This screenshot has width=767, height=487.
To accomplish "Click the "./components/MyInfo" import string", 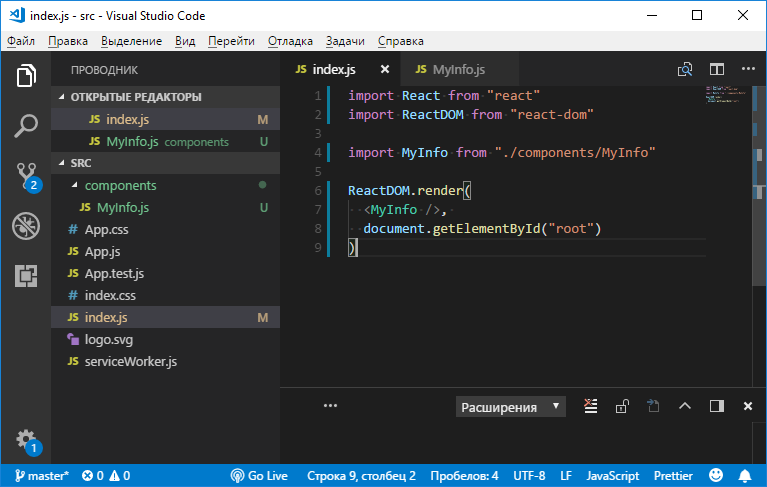I will click(x=575, y=153).
